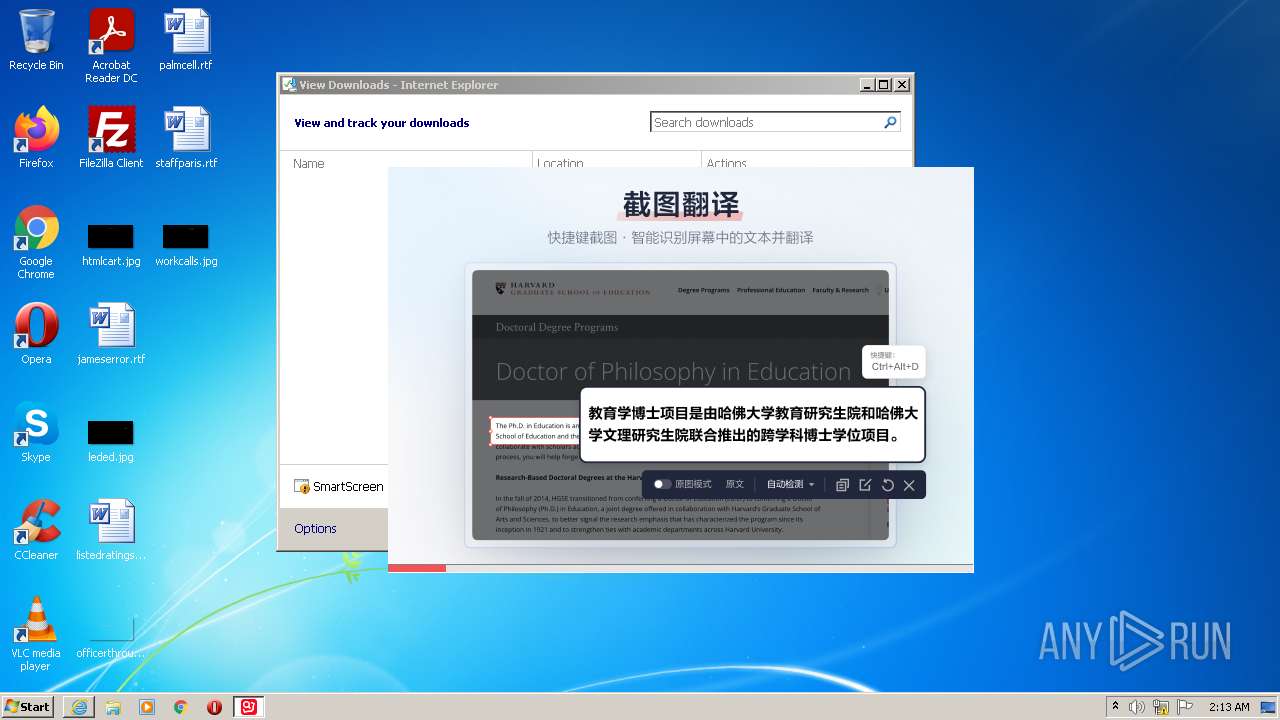
Task: Open Firefox desktop shortcut
Action: click(x=36, y=138)
